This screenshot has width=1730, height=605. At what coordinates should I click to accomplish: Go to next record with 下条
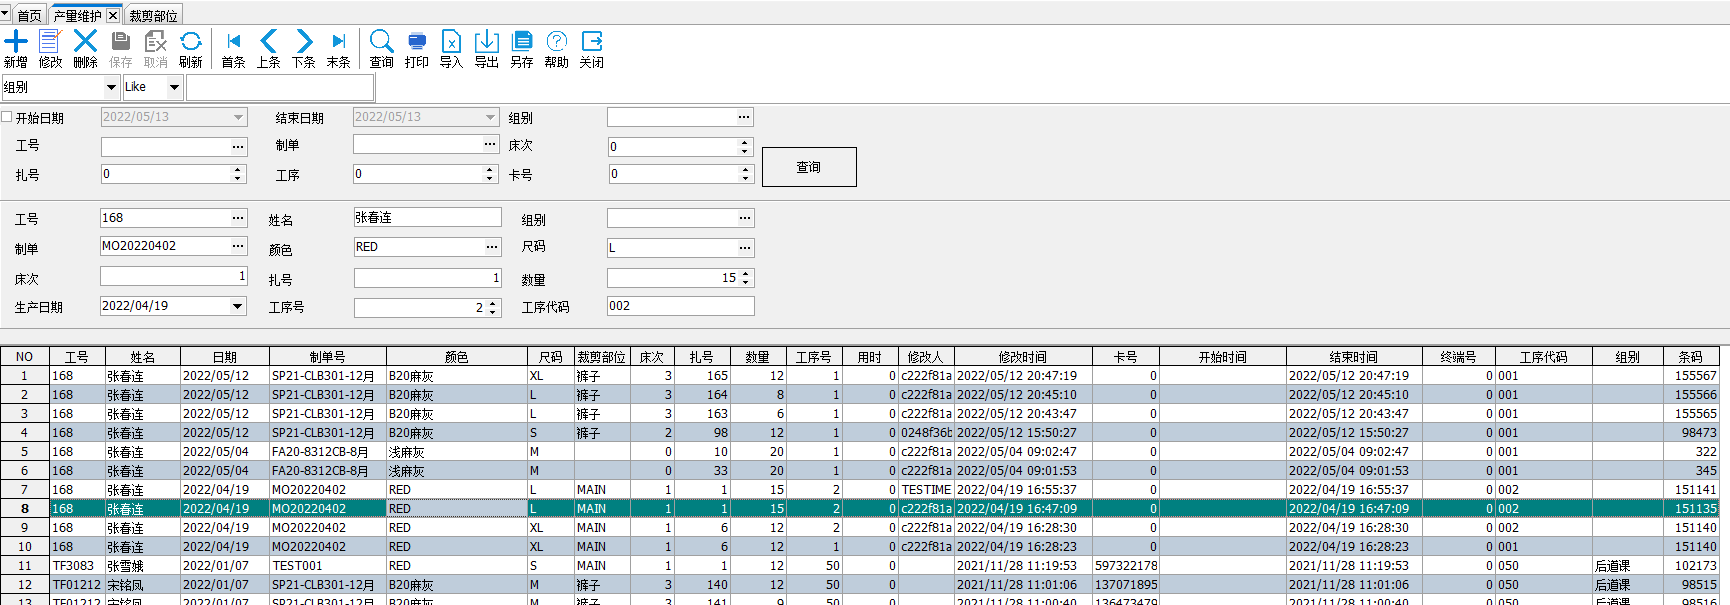304,48
